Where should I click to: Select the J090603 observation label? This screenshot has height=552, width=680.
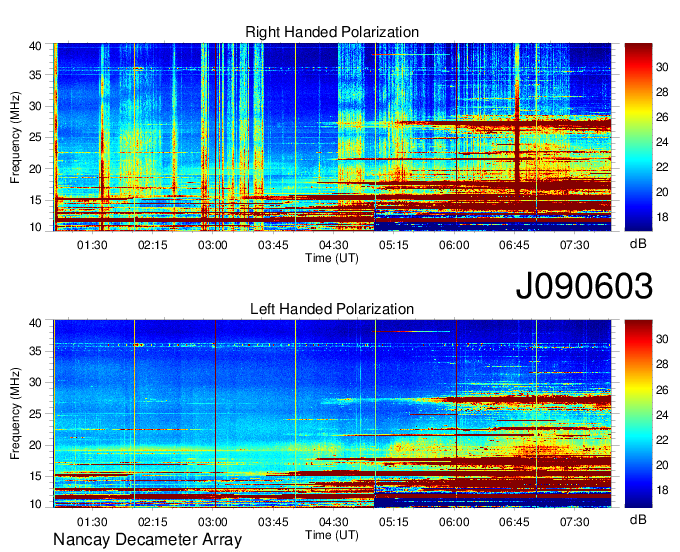coord(584,286)
